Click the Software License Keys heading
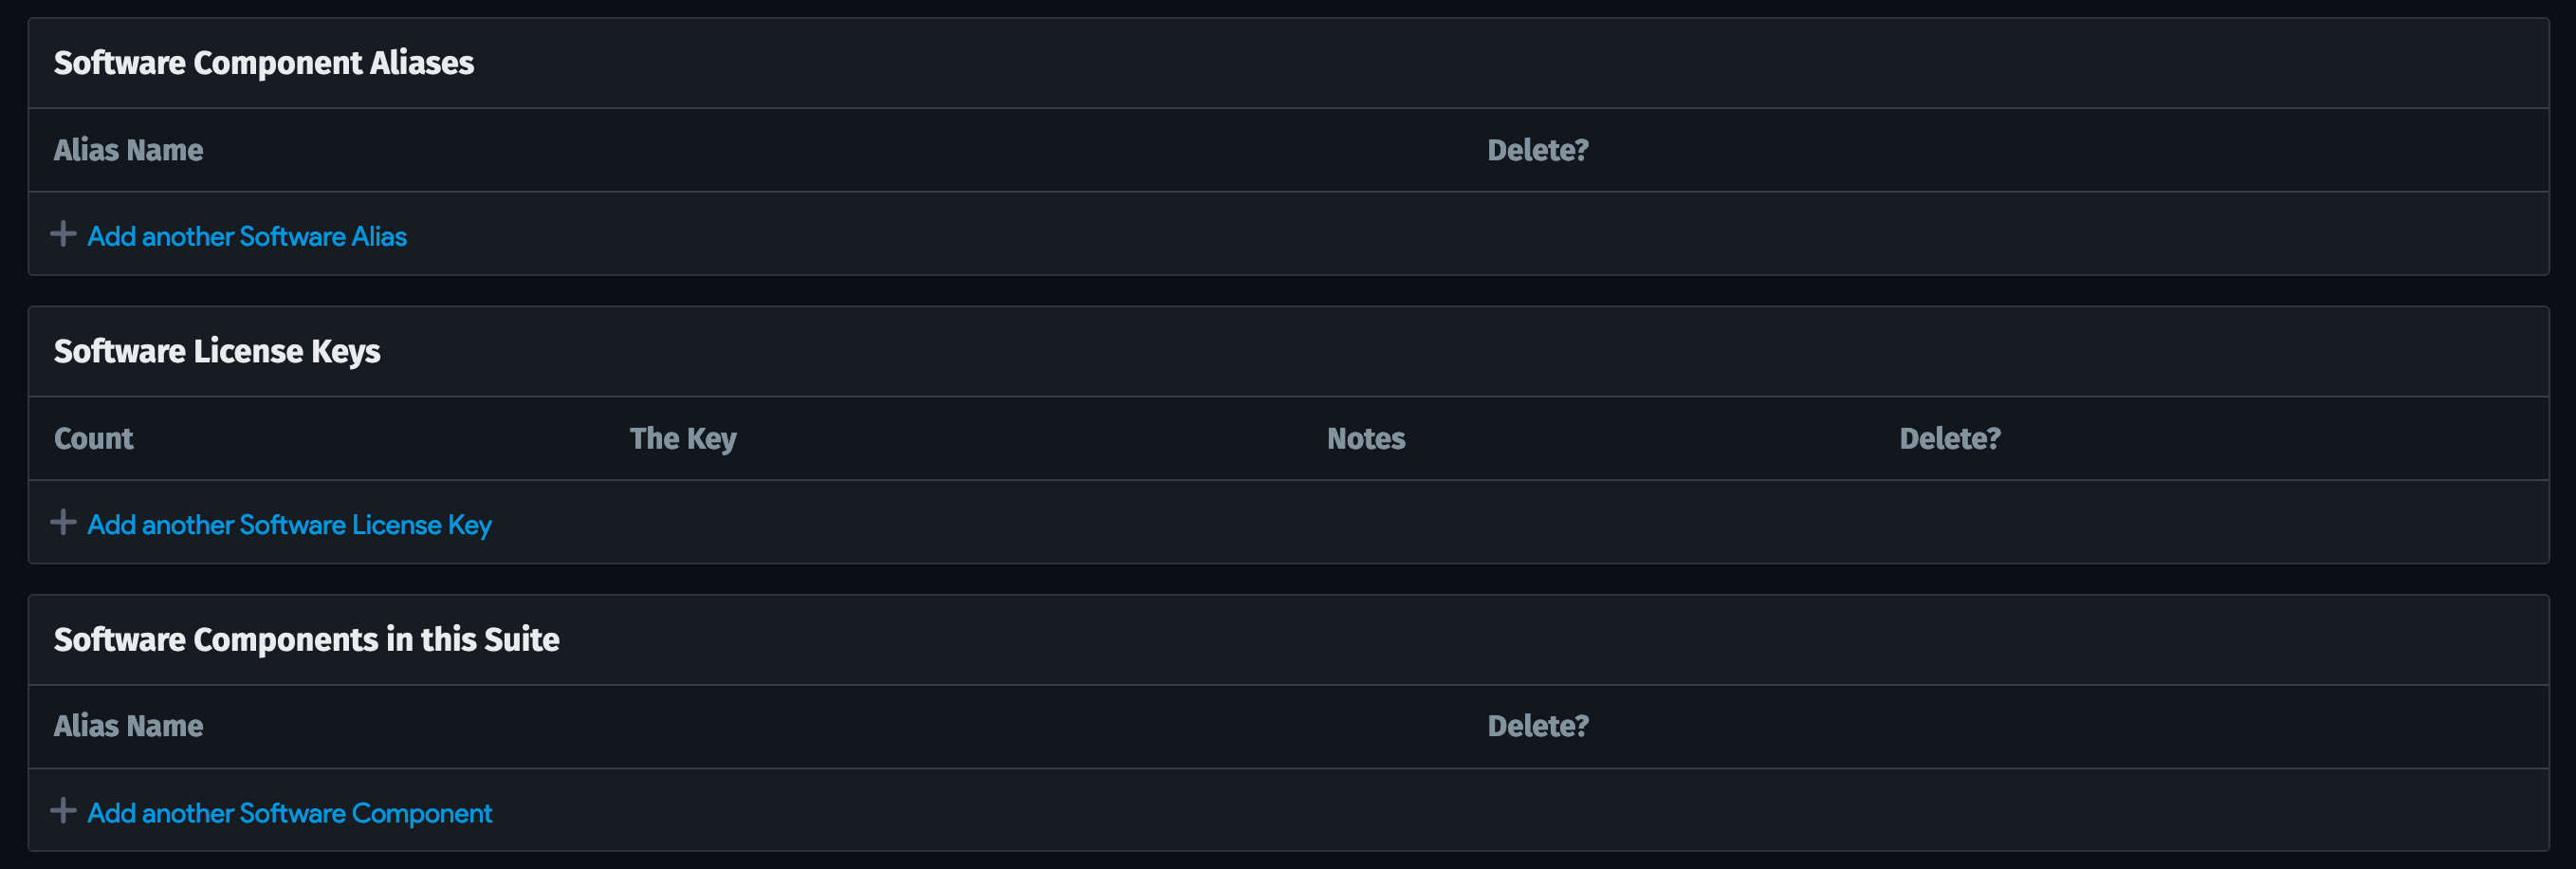 point(217,351)
